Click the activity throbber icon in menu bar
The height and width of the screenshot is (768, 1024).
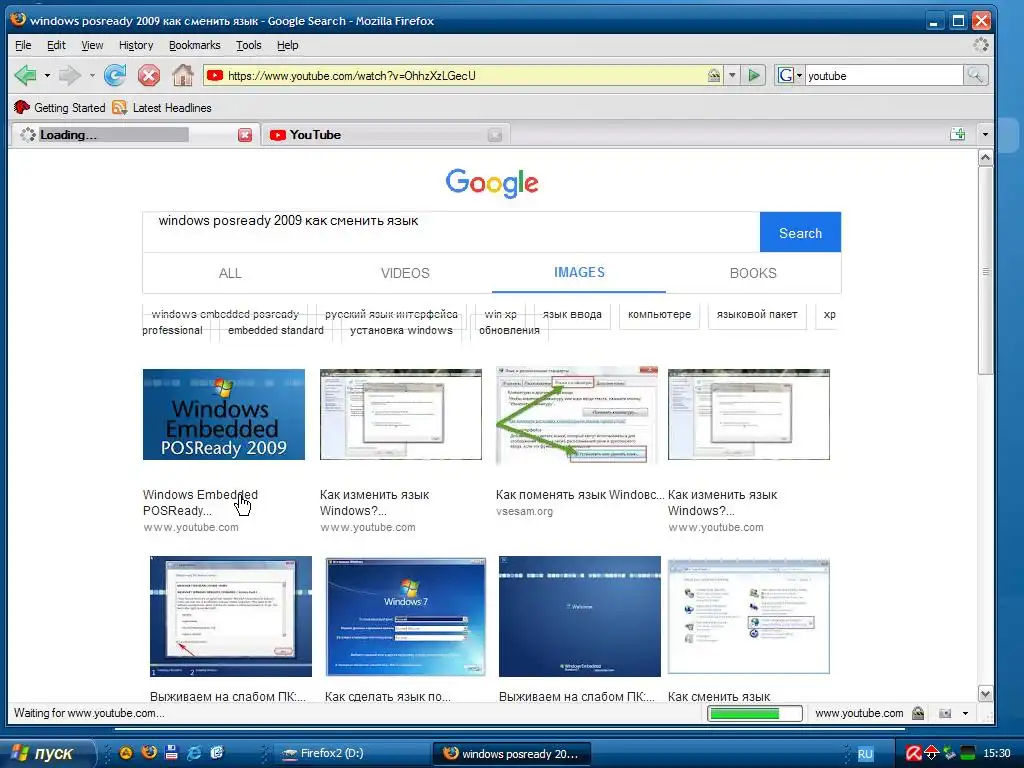(981, 44)
